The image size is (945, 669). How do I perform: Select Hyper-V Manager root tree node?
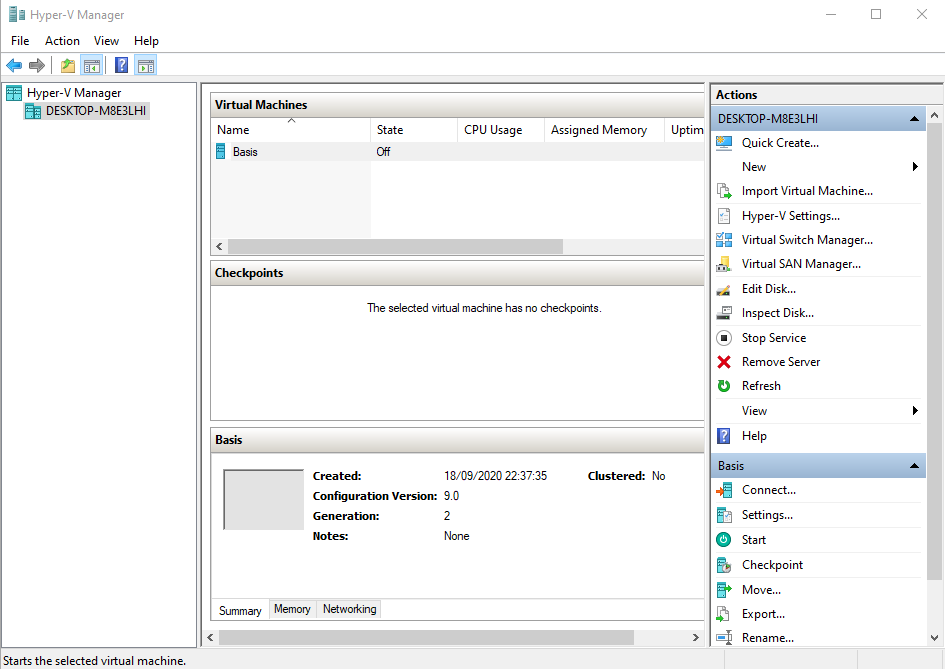click(74, 93)
